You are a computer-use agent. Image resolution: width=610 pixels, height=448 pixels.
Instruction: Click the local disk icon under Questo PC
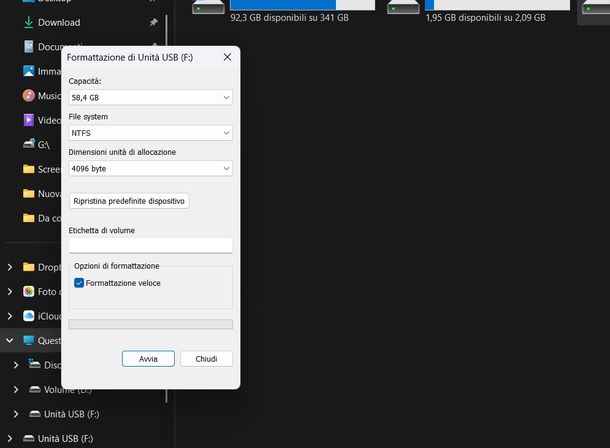point(34,364)
